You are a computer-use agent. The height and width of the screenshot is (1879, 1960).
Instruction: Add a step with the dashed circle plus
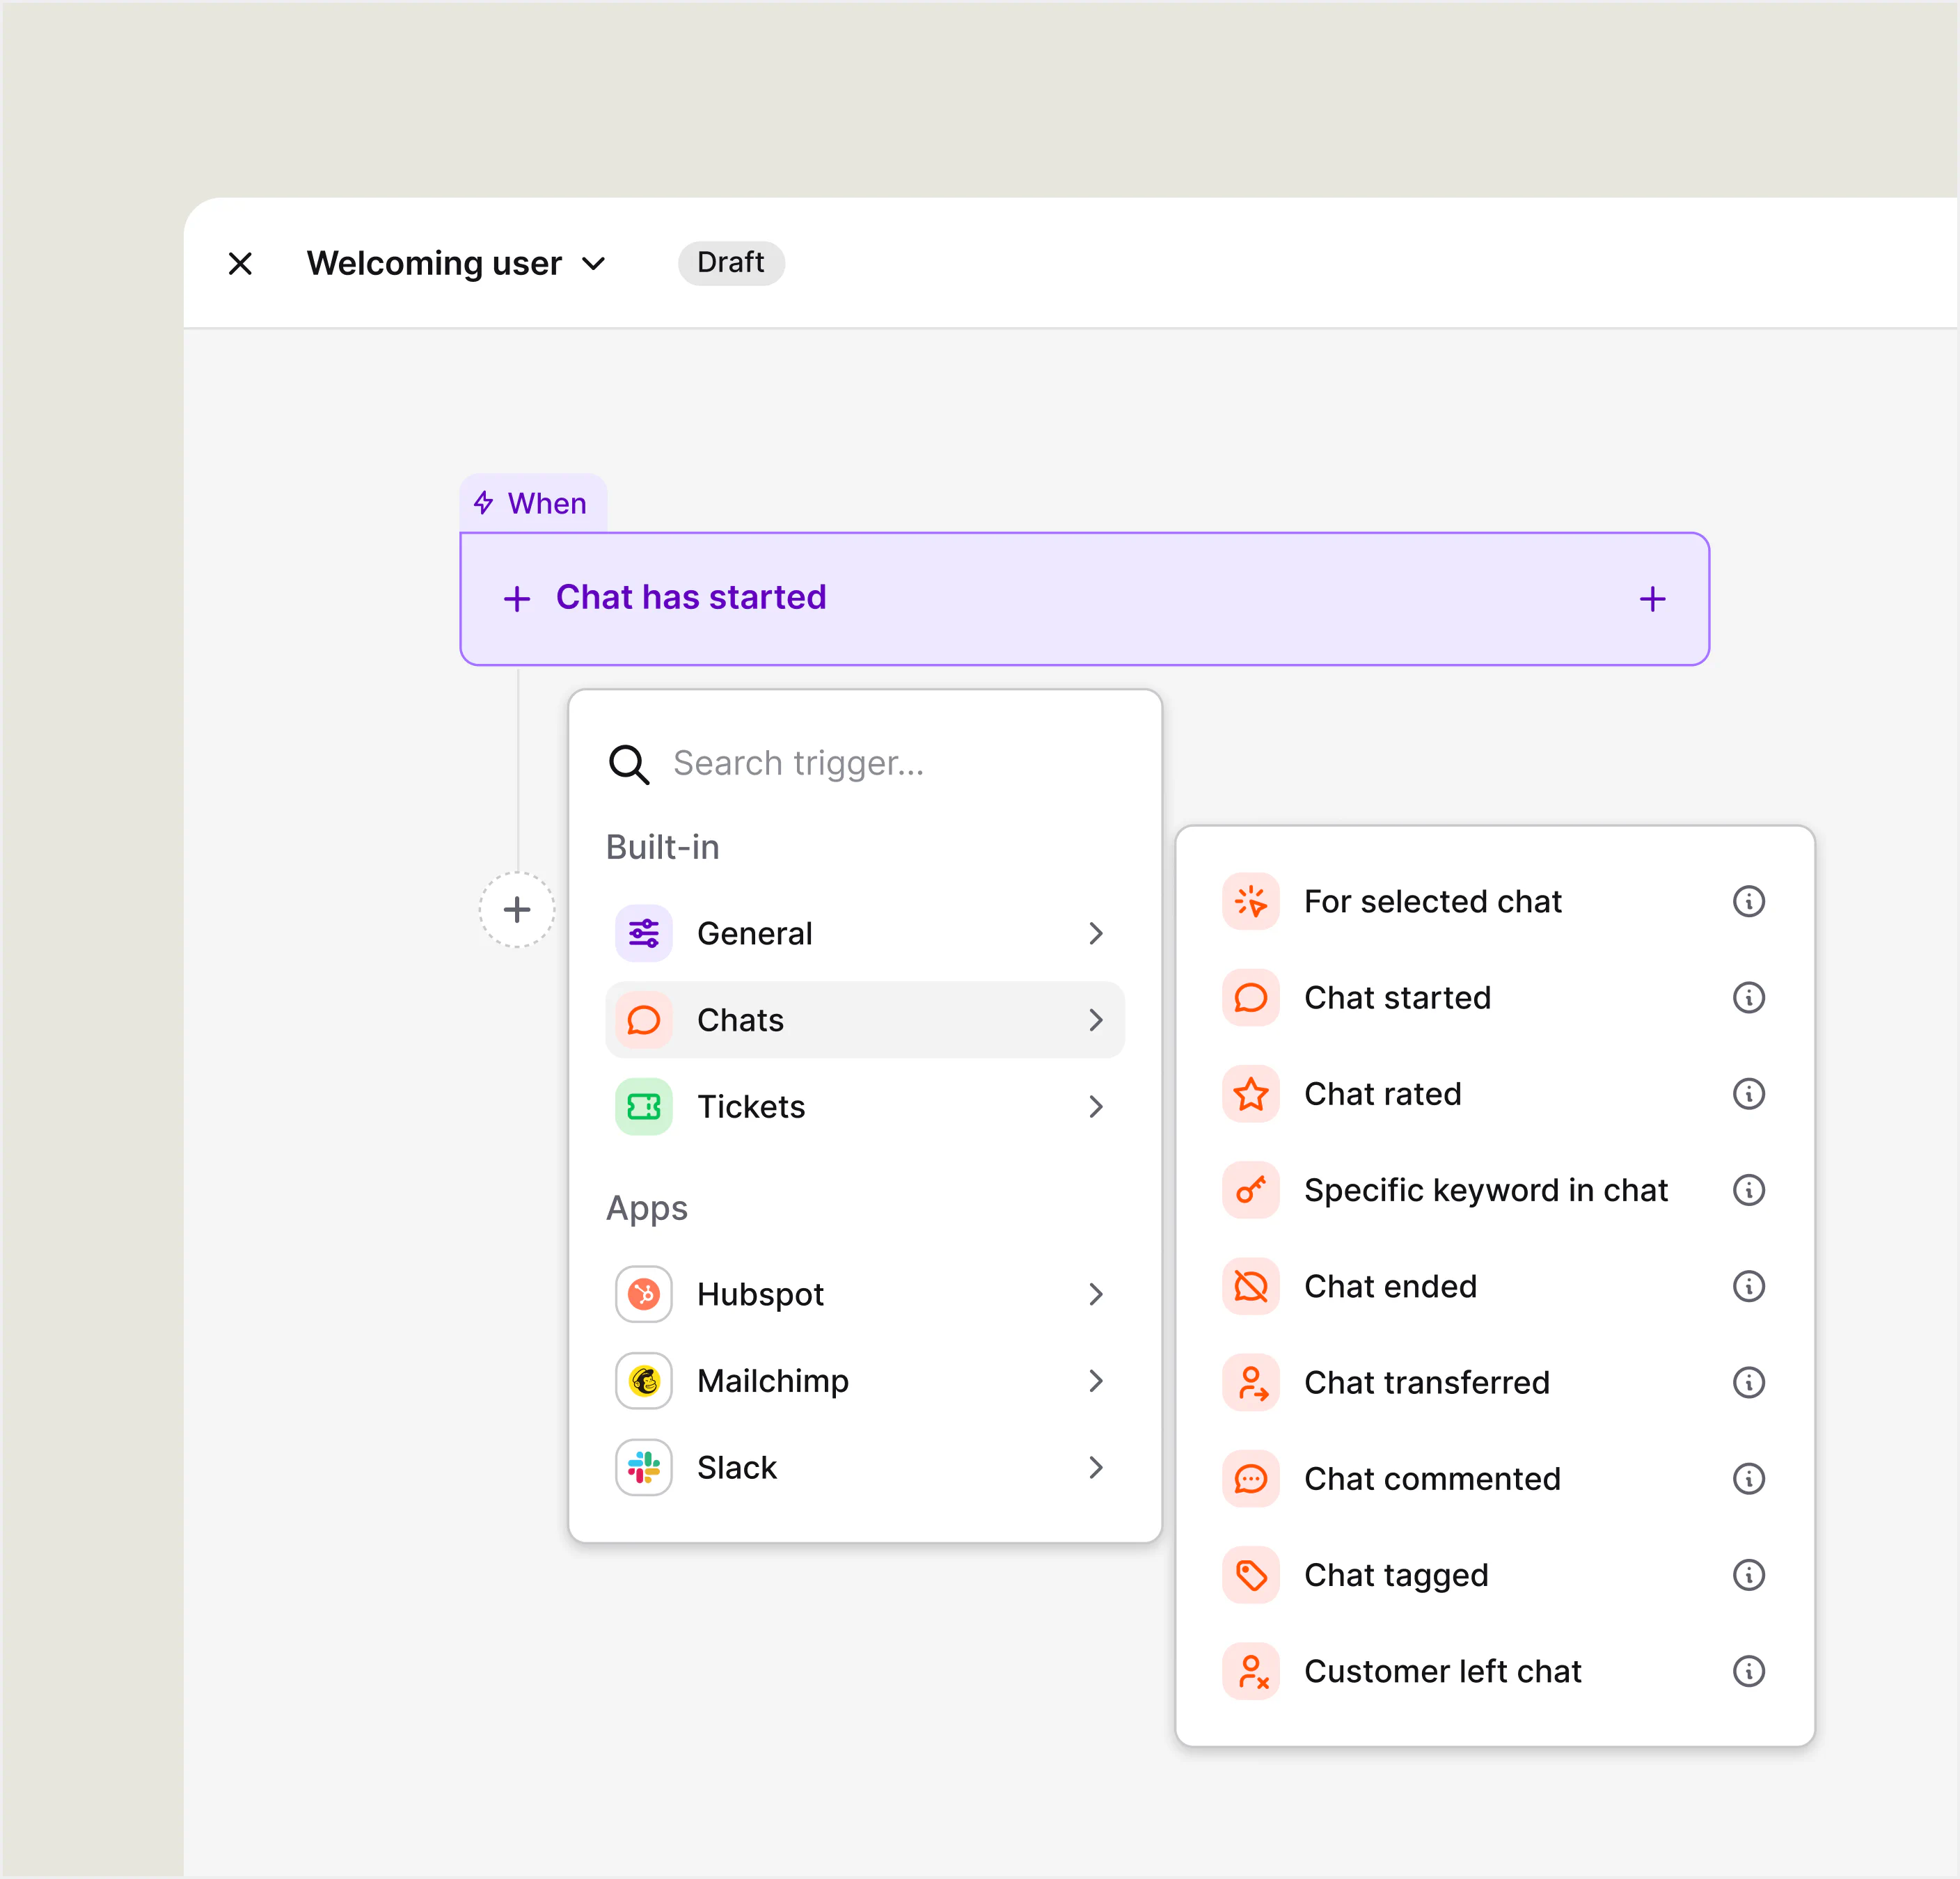click(517, 910)
